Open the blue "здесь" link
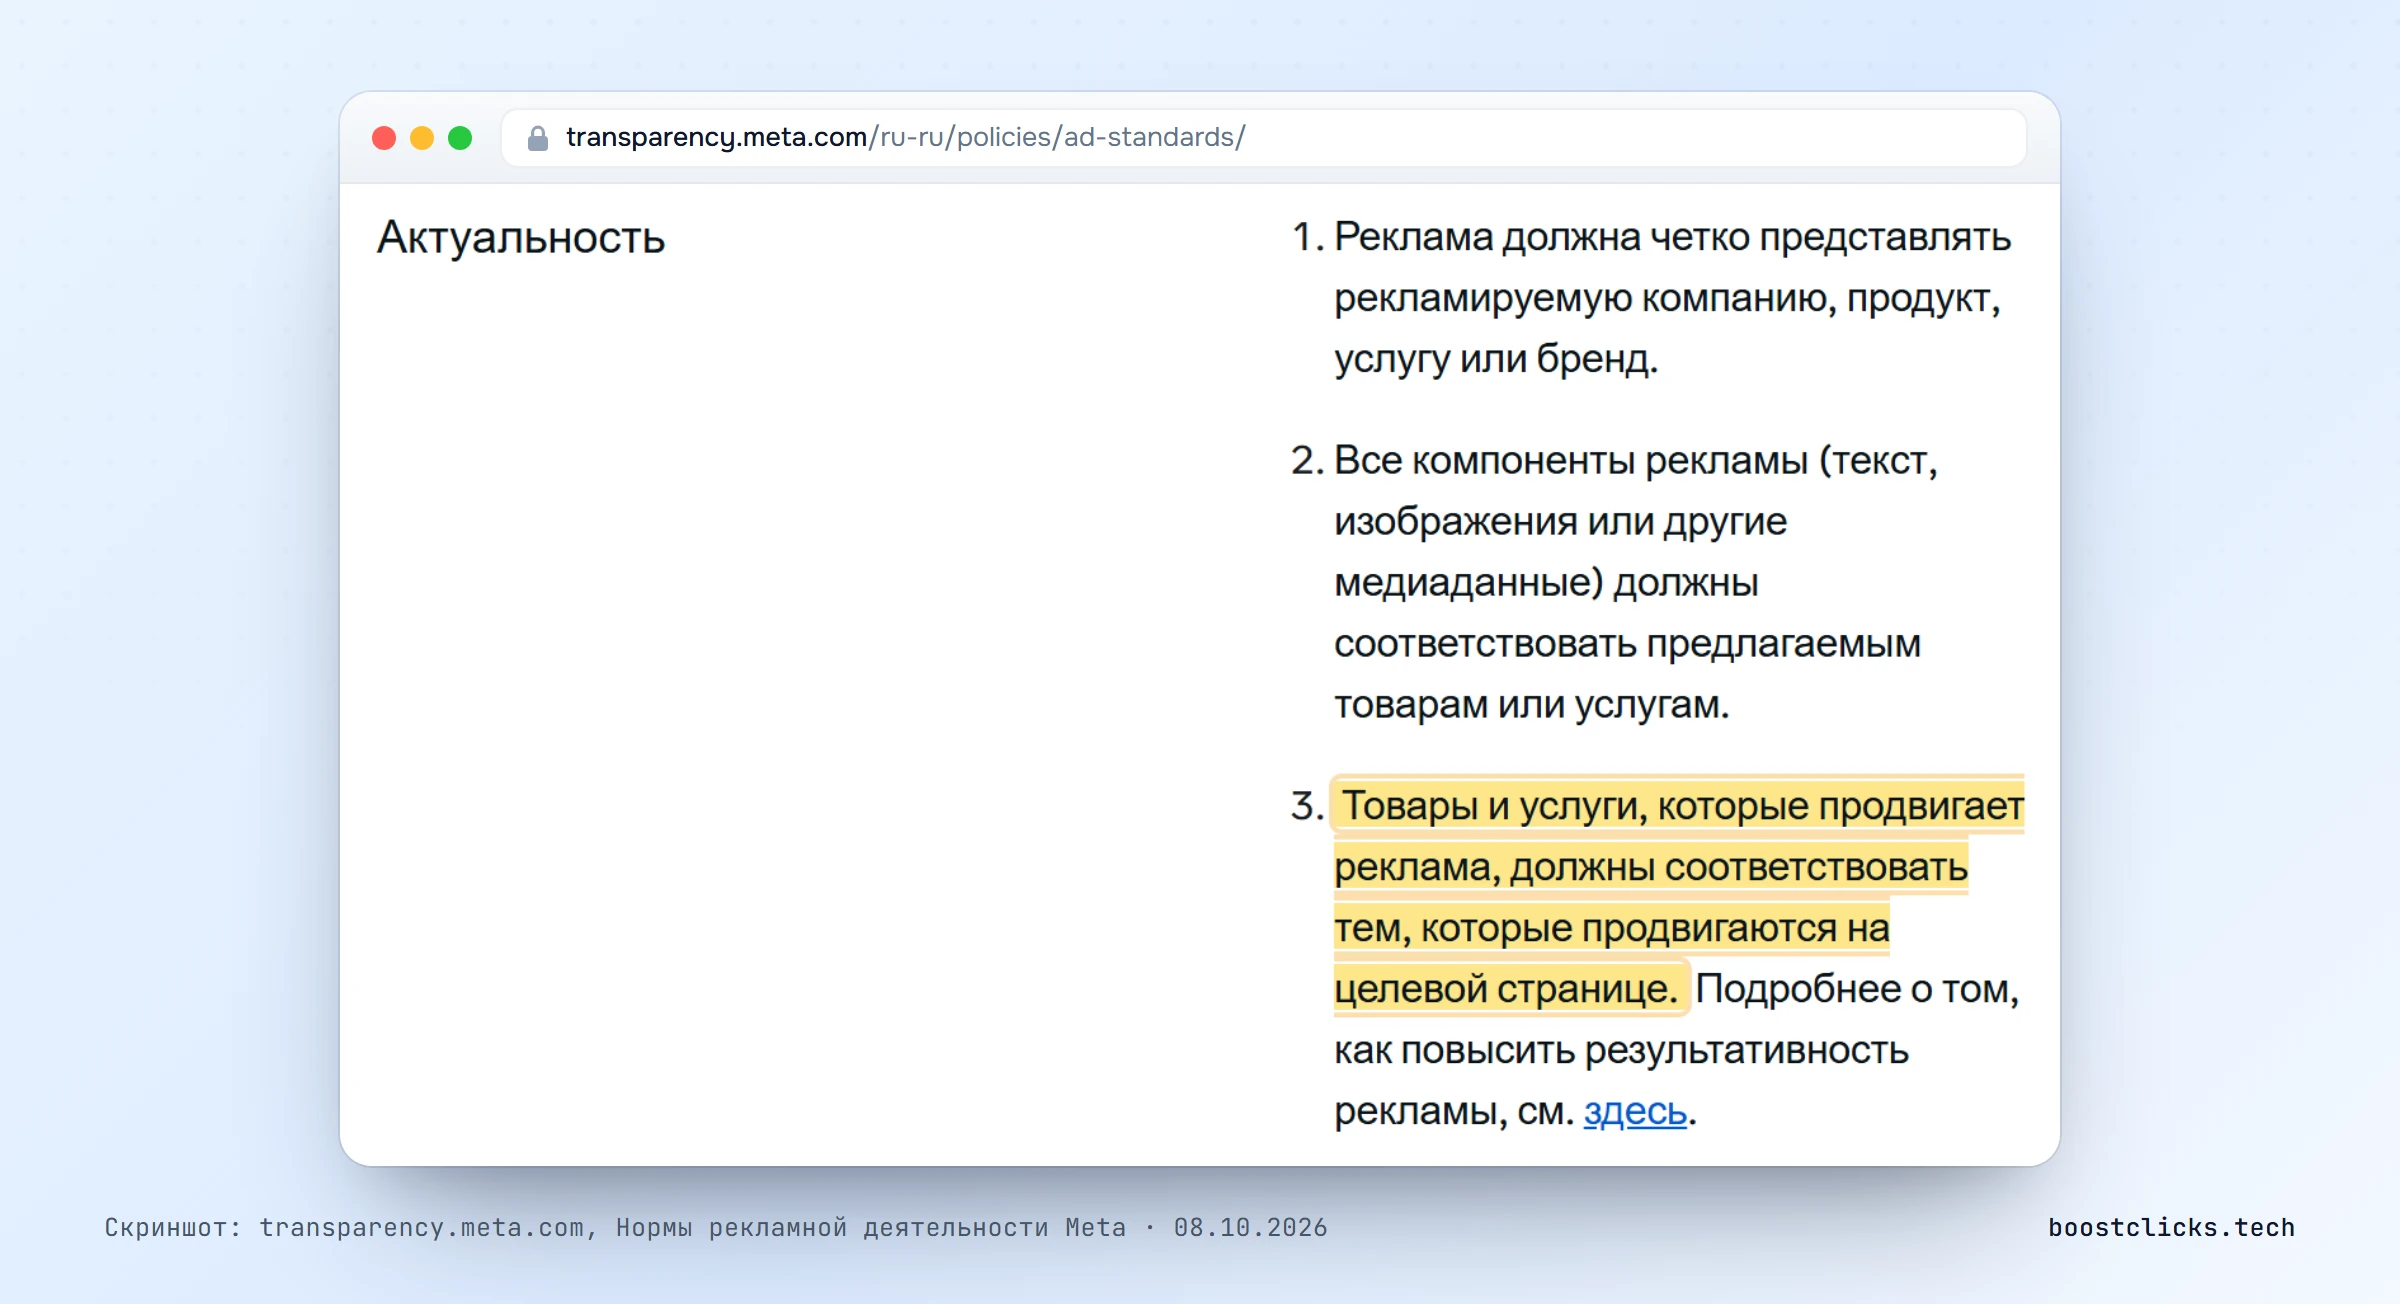Viewport: 2400px width, 1304px height. pos(1635,1111)
